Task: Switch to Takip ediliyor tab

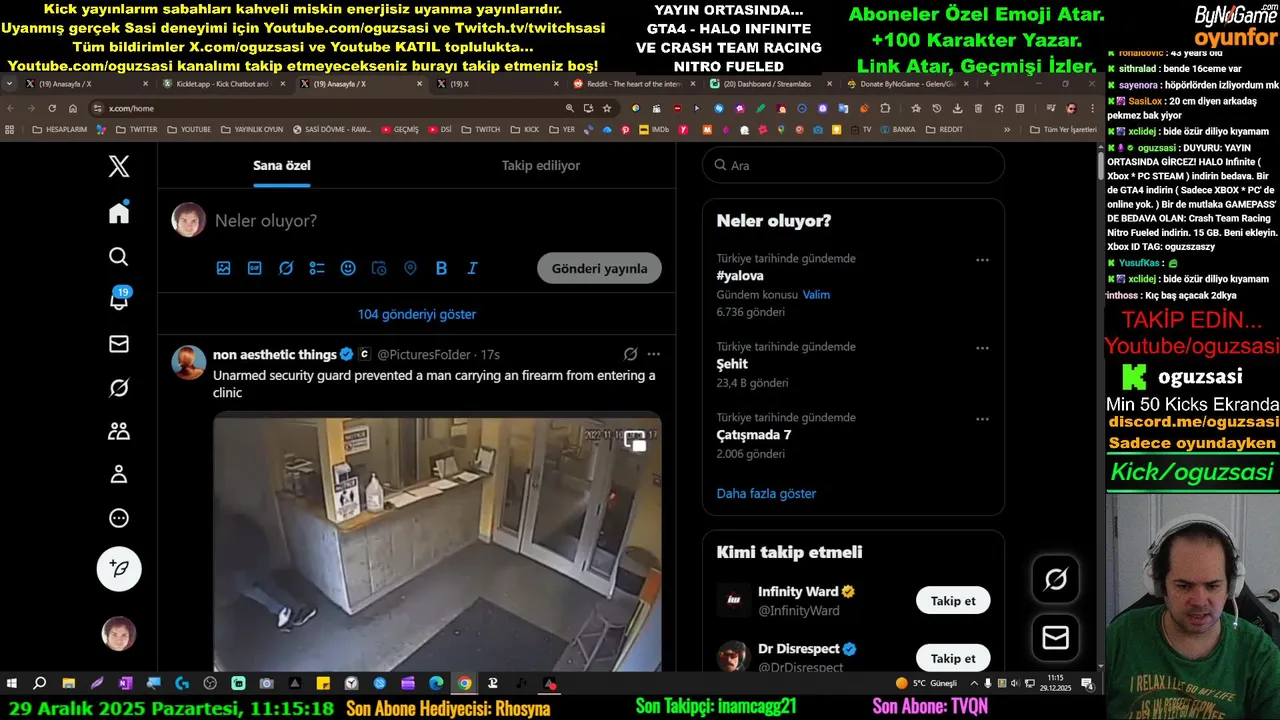Action: (541, 165)
